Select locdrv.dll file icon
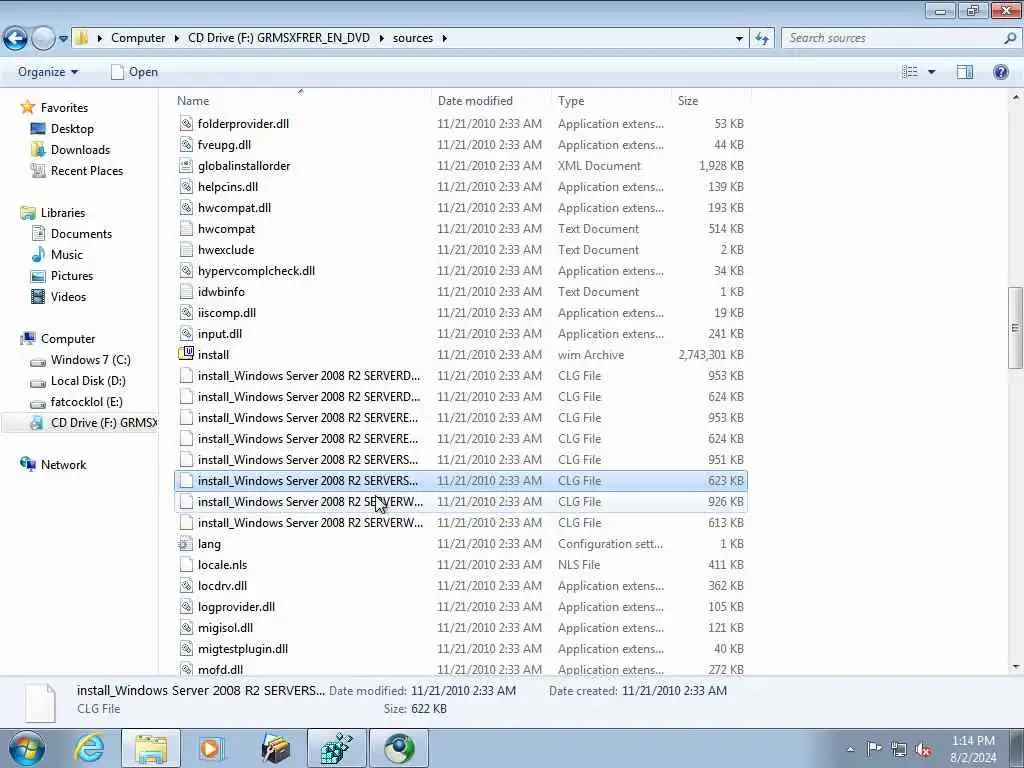Screen dimensions: 1024x768 pos(186,586)
